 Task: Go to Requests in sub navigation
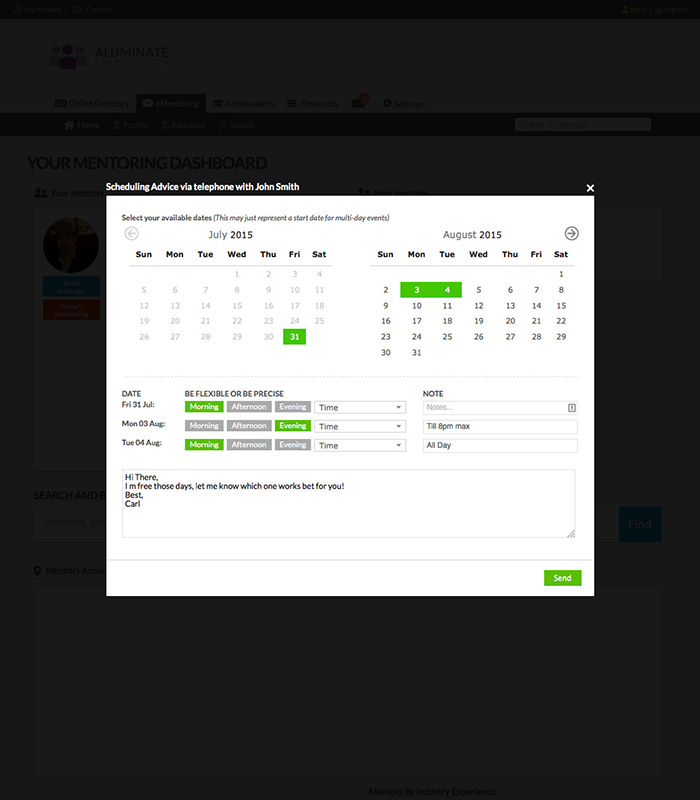(x=183, y=125)
